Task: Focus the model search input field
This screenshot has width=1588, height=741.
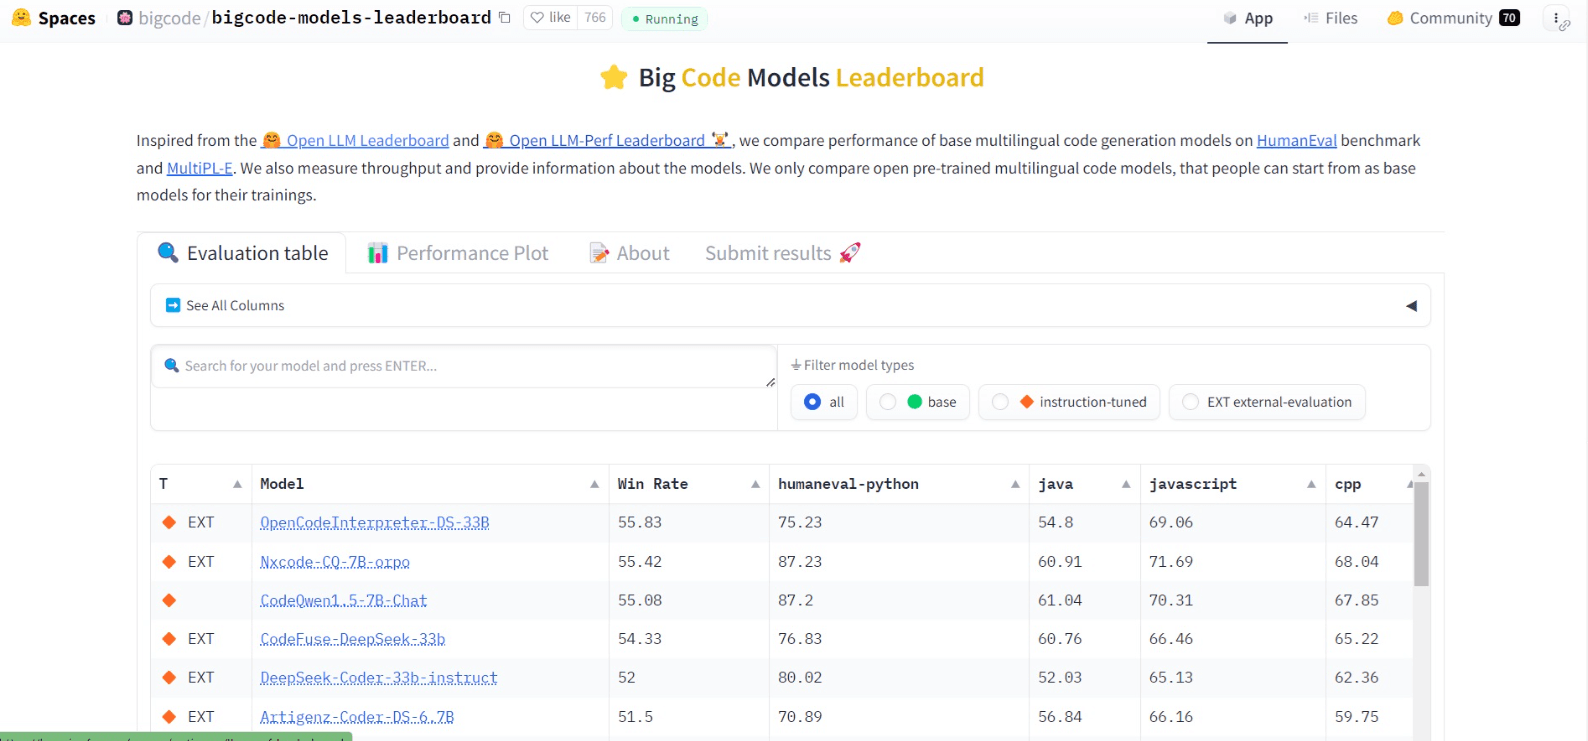Action: point(464,366)
